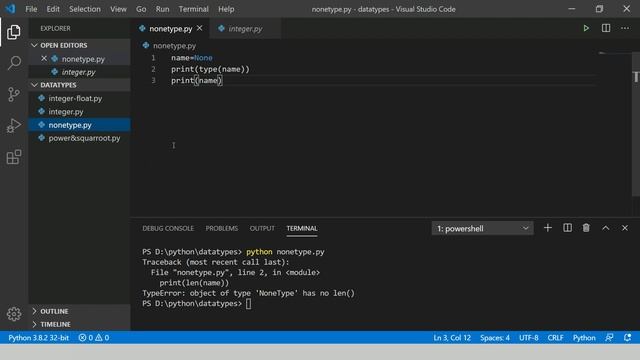
Task: Select the Terminal panel tab
Action: tap(302, 228)
